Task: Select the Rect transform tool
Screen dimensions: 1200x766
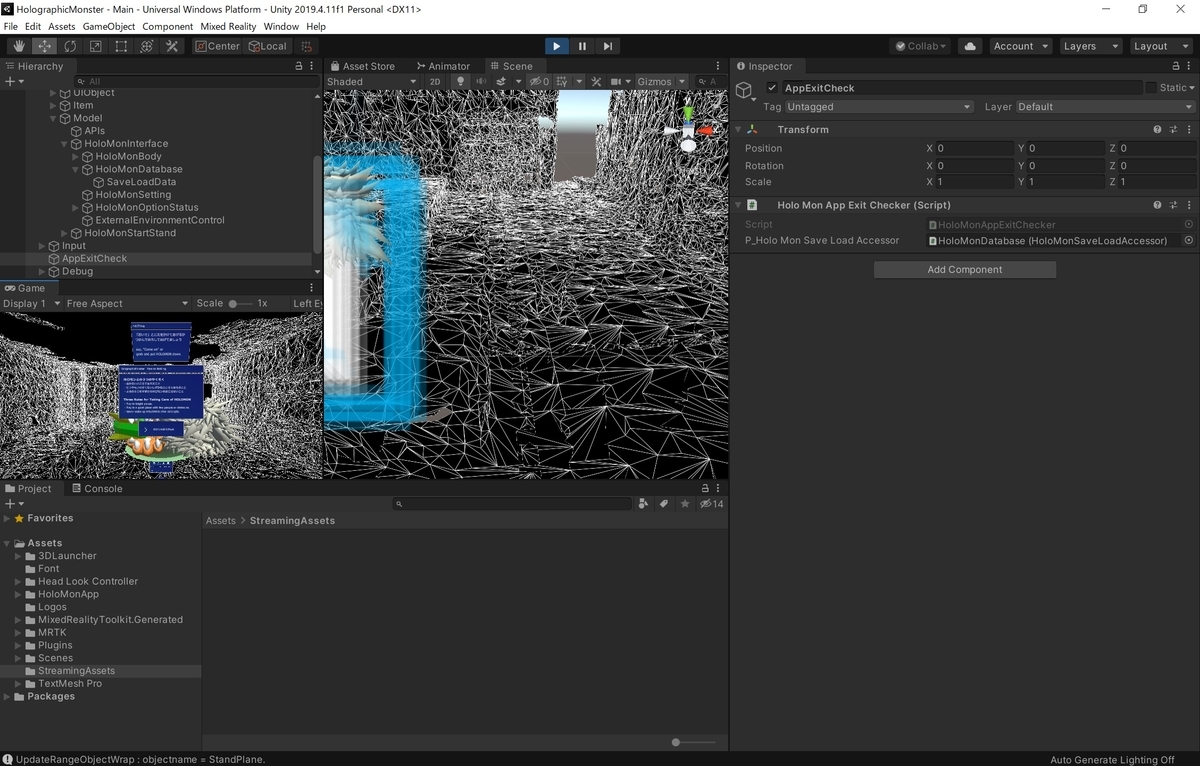Action: pyautogui.click(x=121, y=46)
